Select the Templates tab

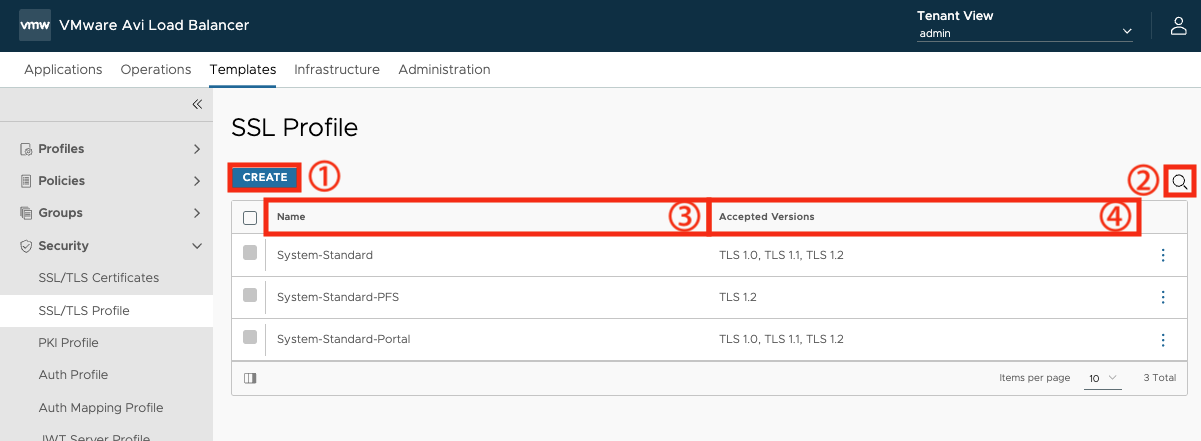[x=243, y=70]
